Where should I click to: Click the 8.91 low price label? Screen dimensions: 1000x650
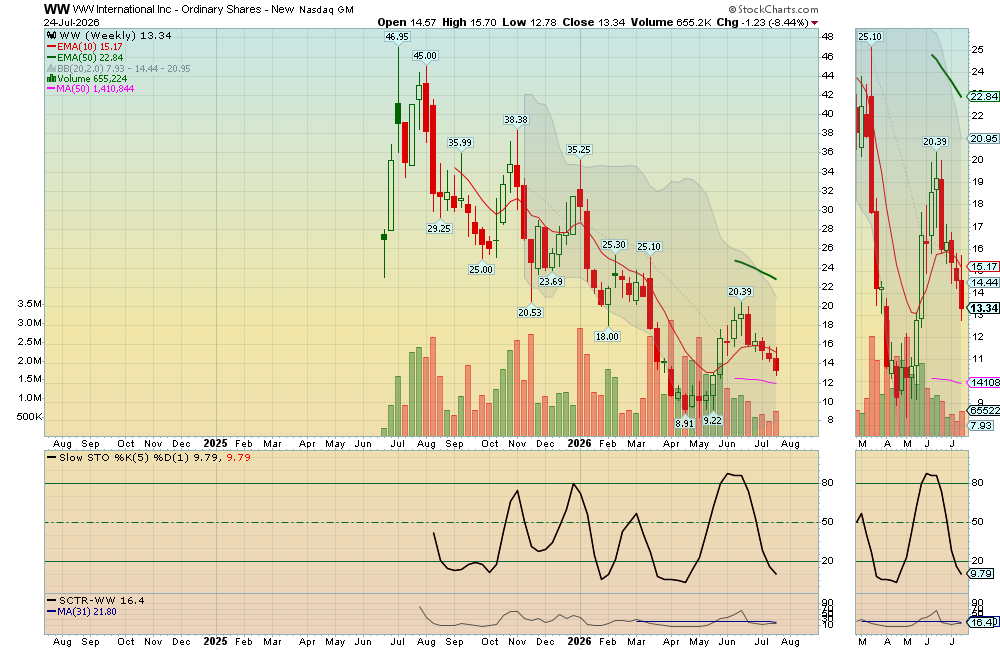coord(684,424)
